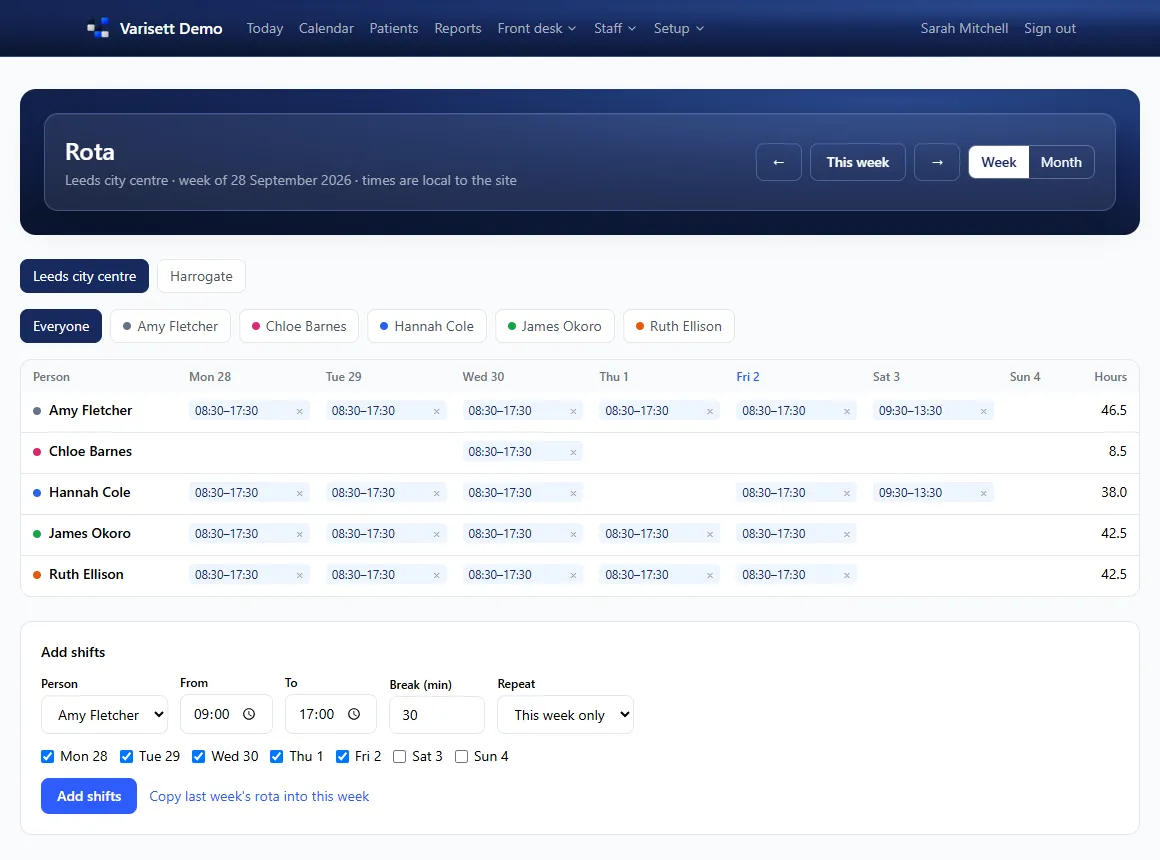Open the To time clock picker
This screenshot has height=860, width=1160.
coord(354,714)
